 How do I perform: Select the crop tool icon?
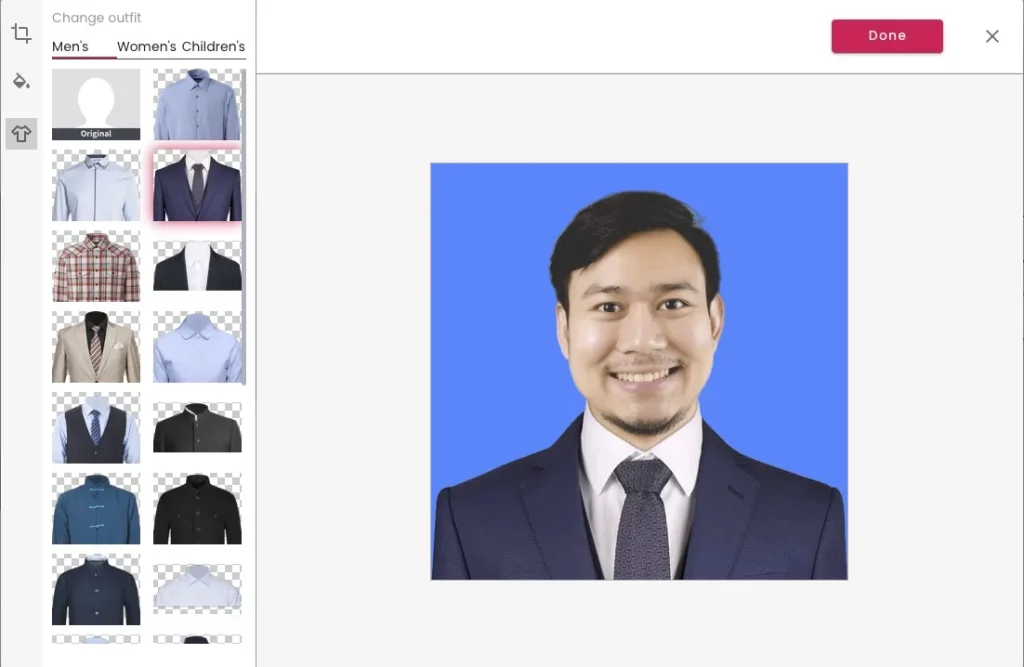click(21, 33)
